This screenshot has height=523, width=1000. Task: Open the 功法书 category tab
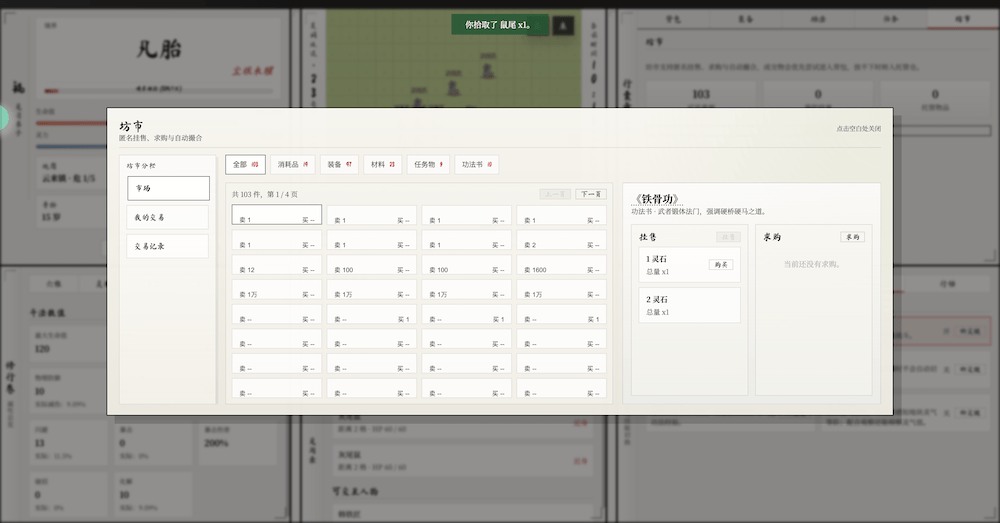pyautogui.click(x=477, y=164)
